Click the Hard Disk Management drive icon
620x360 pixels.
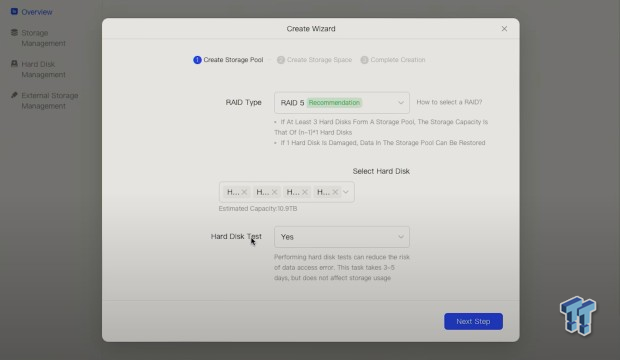coord(14,64)
